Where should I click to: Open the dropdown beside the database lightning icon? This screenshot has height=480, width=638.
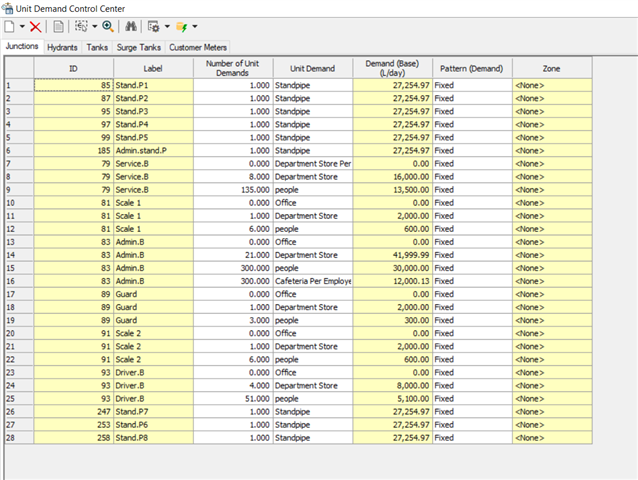(194, 27)
